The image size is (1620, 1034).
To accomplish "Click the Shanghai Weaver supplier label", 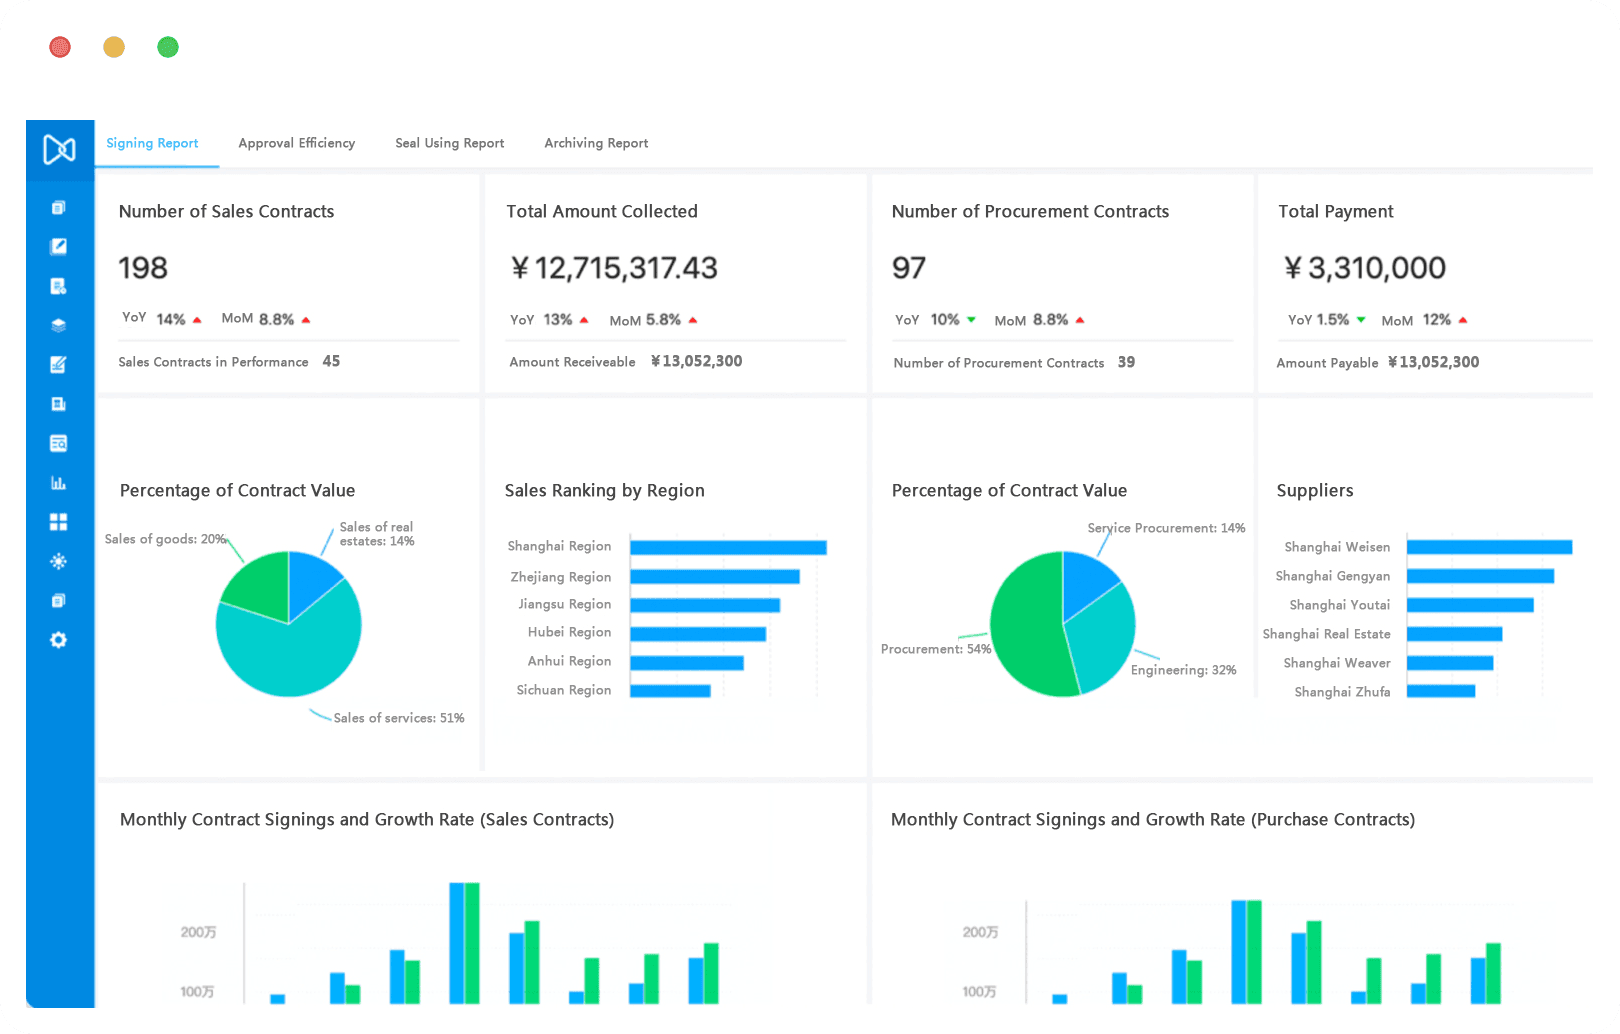I will click(1337, 663).
